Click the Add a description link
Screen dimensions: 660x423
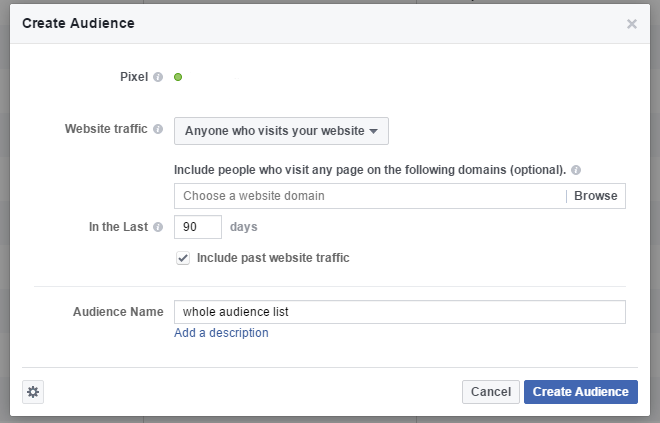click(221, 333)
